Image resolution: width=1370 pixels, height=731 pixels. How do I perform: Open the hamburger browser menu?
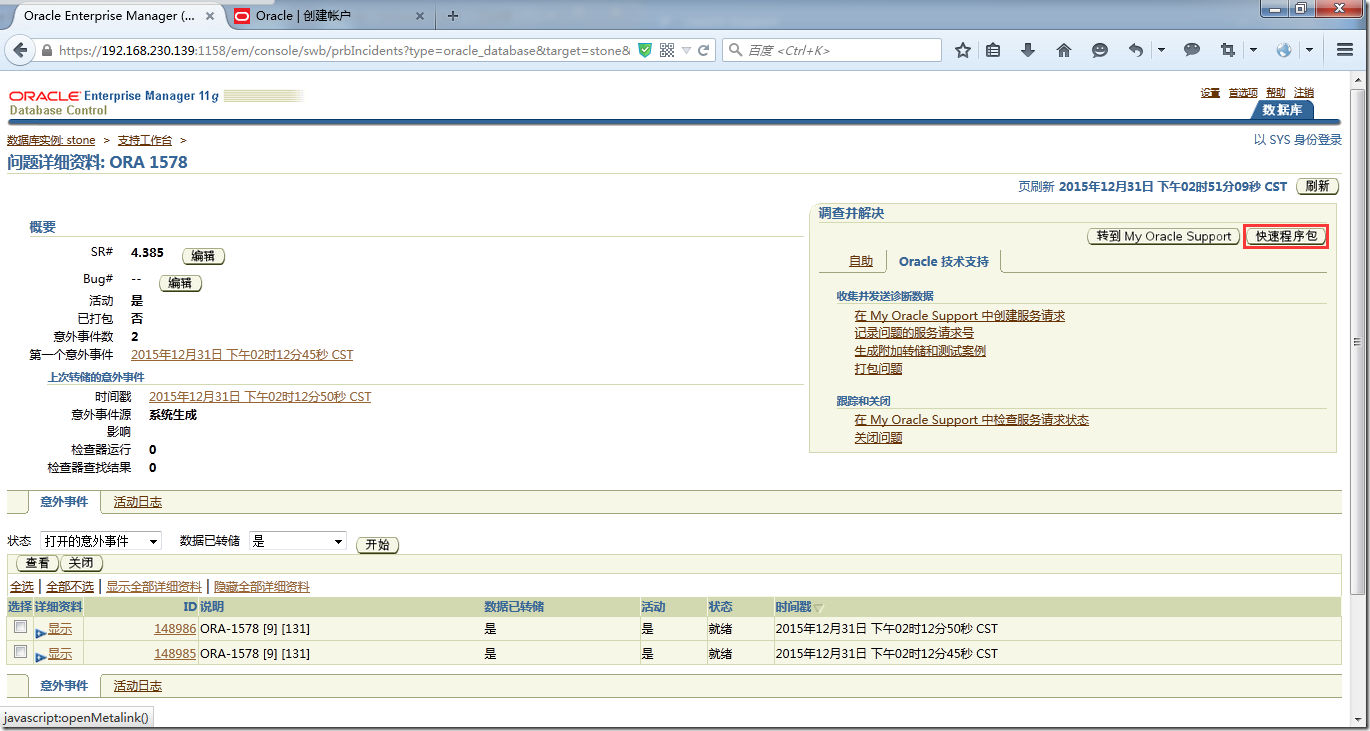1345,50
